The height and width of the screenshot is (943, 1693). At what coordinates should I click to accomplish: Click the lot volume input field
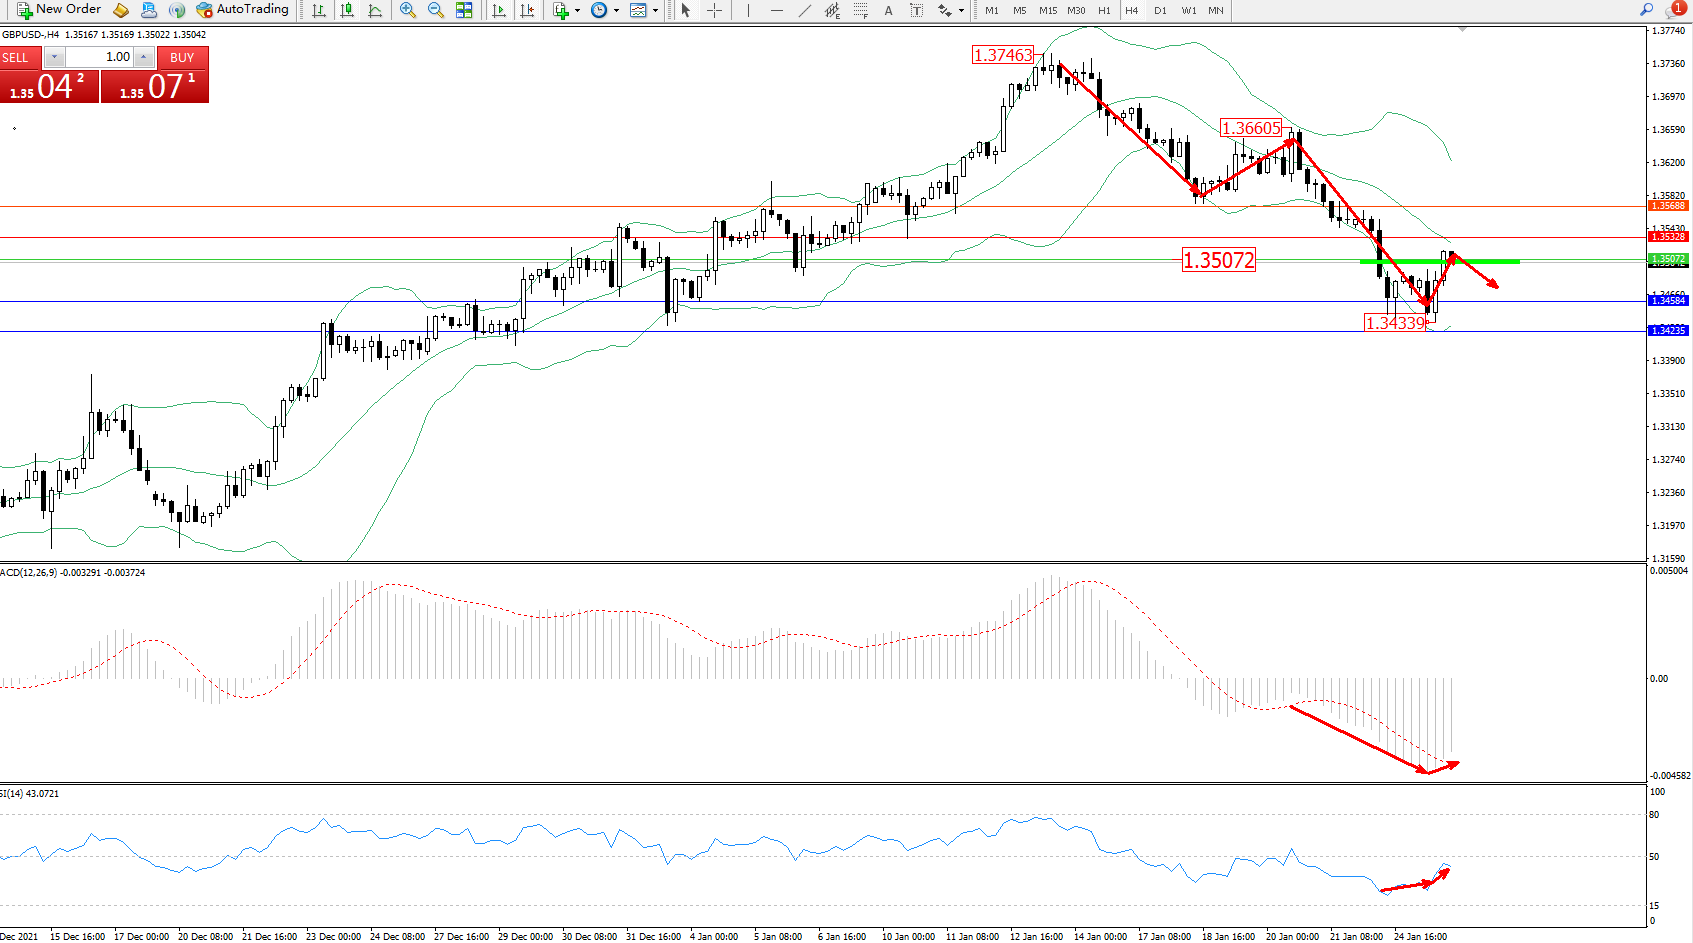click(x=100, y=57)
